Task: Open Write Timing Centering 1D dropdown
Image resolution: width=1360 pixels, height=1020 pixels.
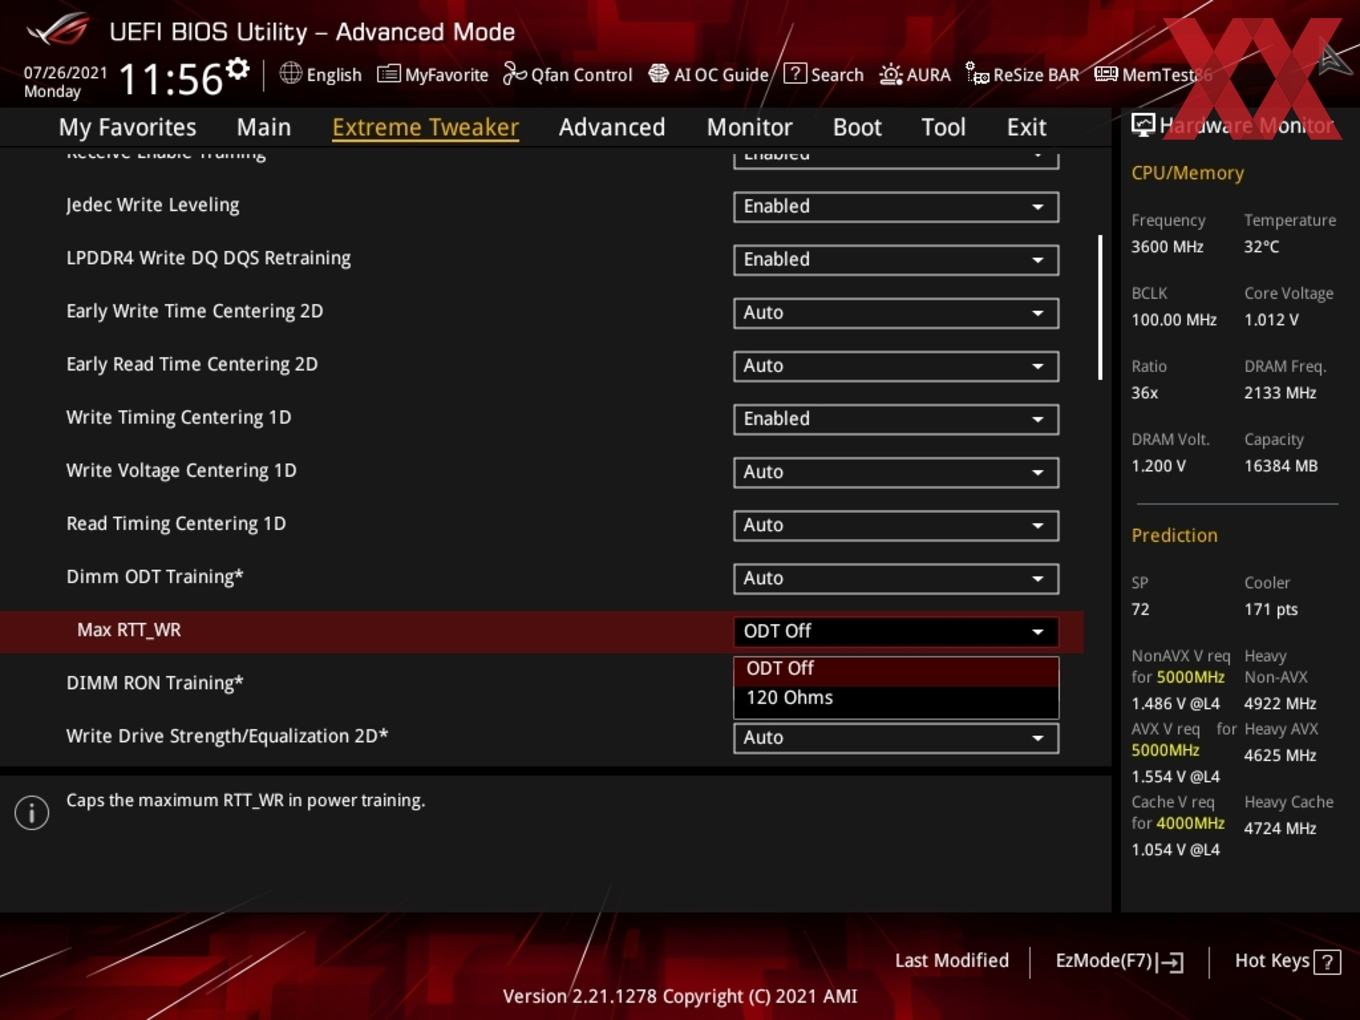Action: point(896,418)
